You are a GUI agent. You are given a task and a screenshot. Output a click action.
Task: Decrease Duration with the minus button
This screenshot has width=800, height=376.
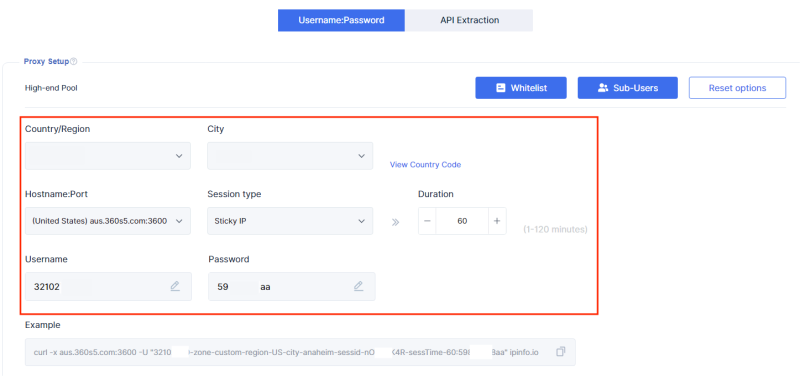coord(428,221)
